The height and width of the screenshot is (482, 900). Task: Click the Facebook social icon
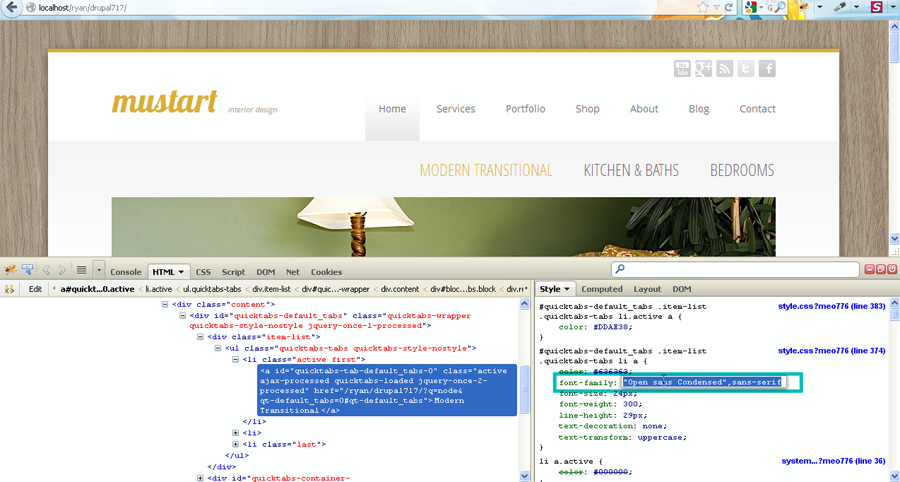767,68
